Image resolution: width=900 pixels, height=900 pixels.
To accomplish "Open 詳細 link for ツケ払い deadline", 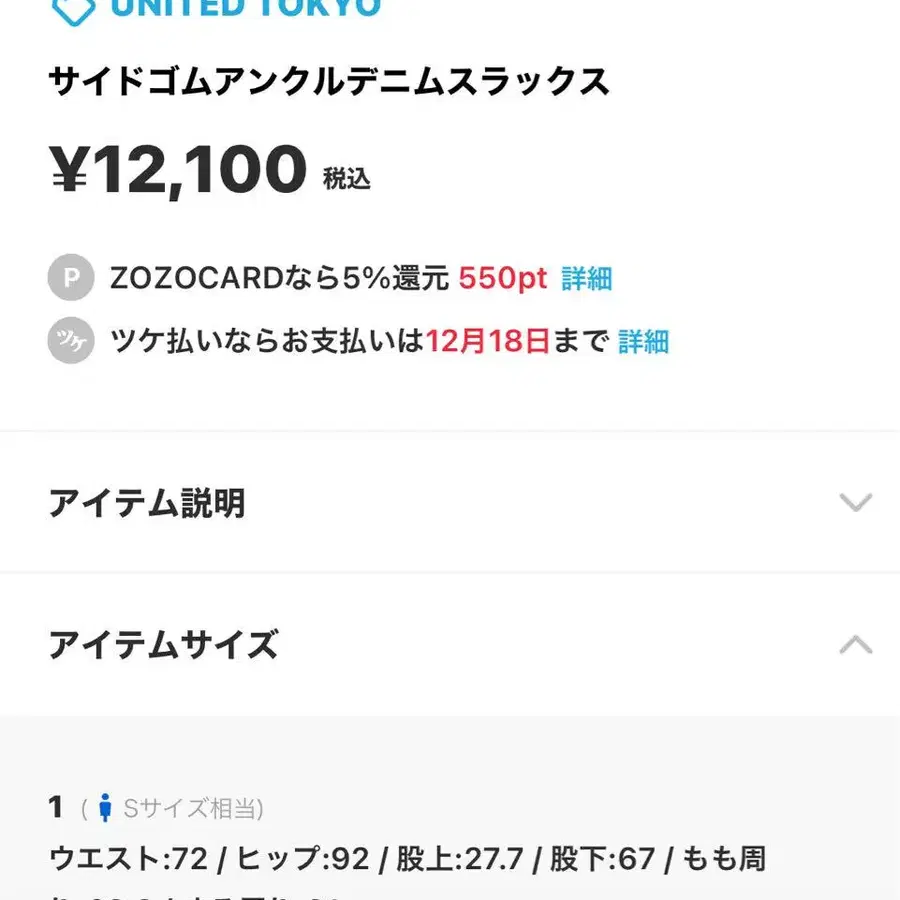I will [645, 341].
